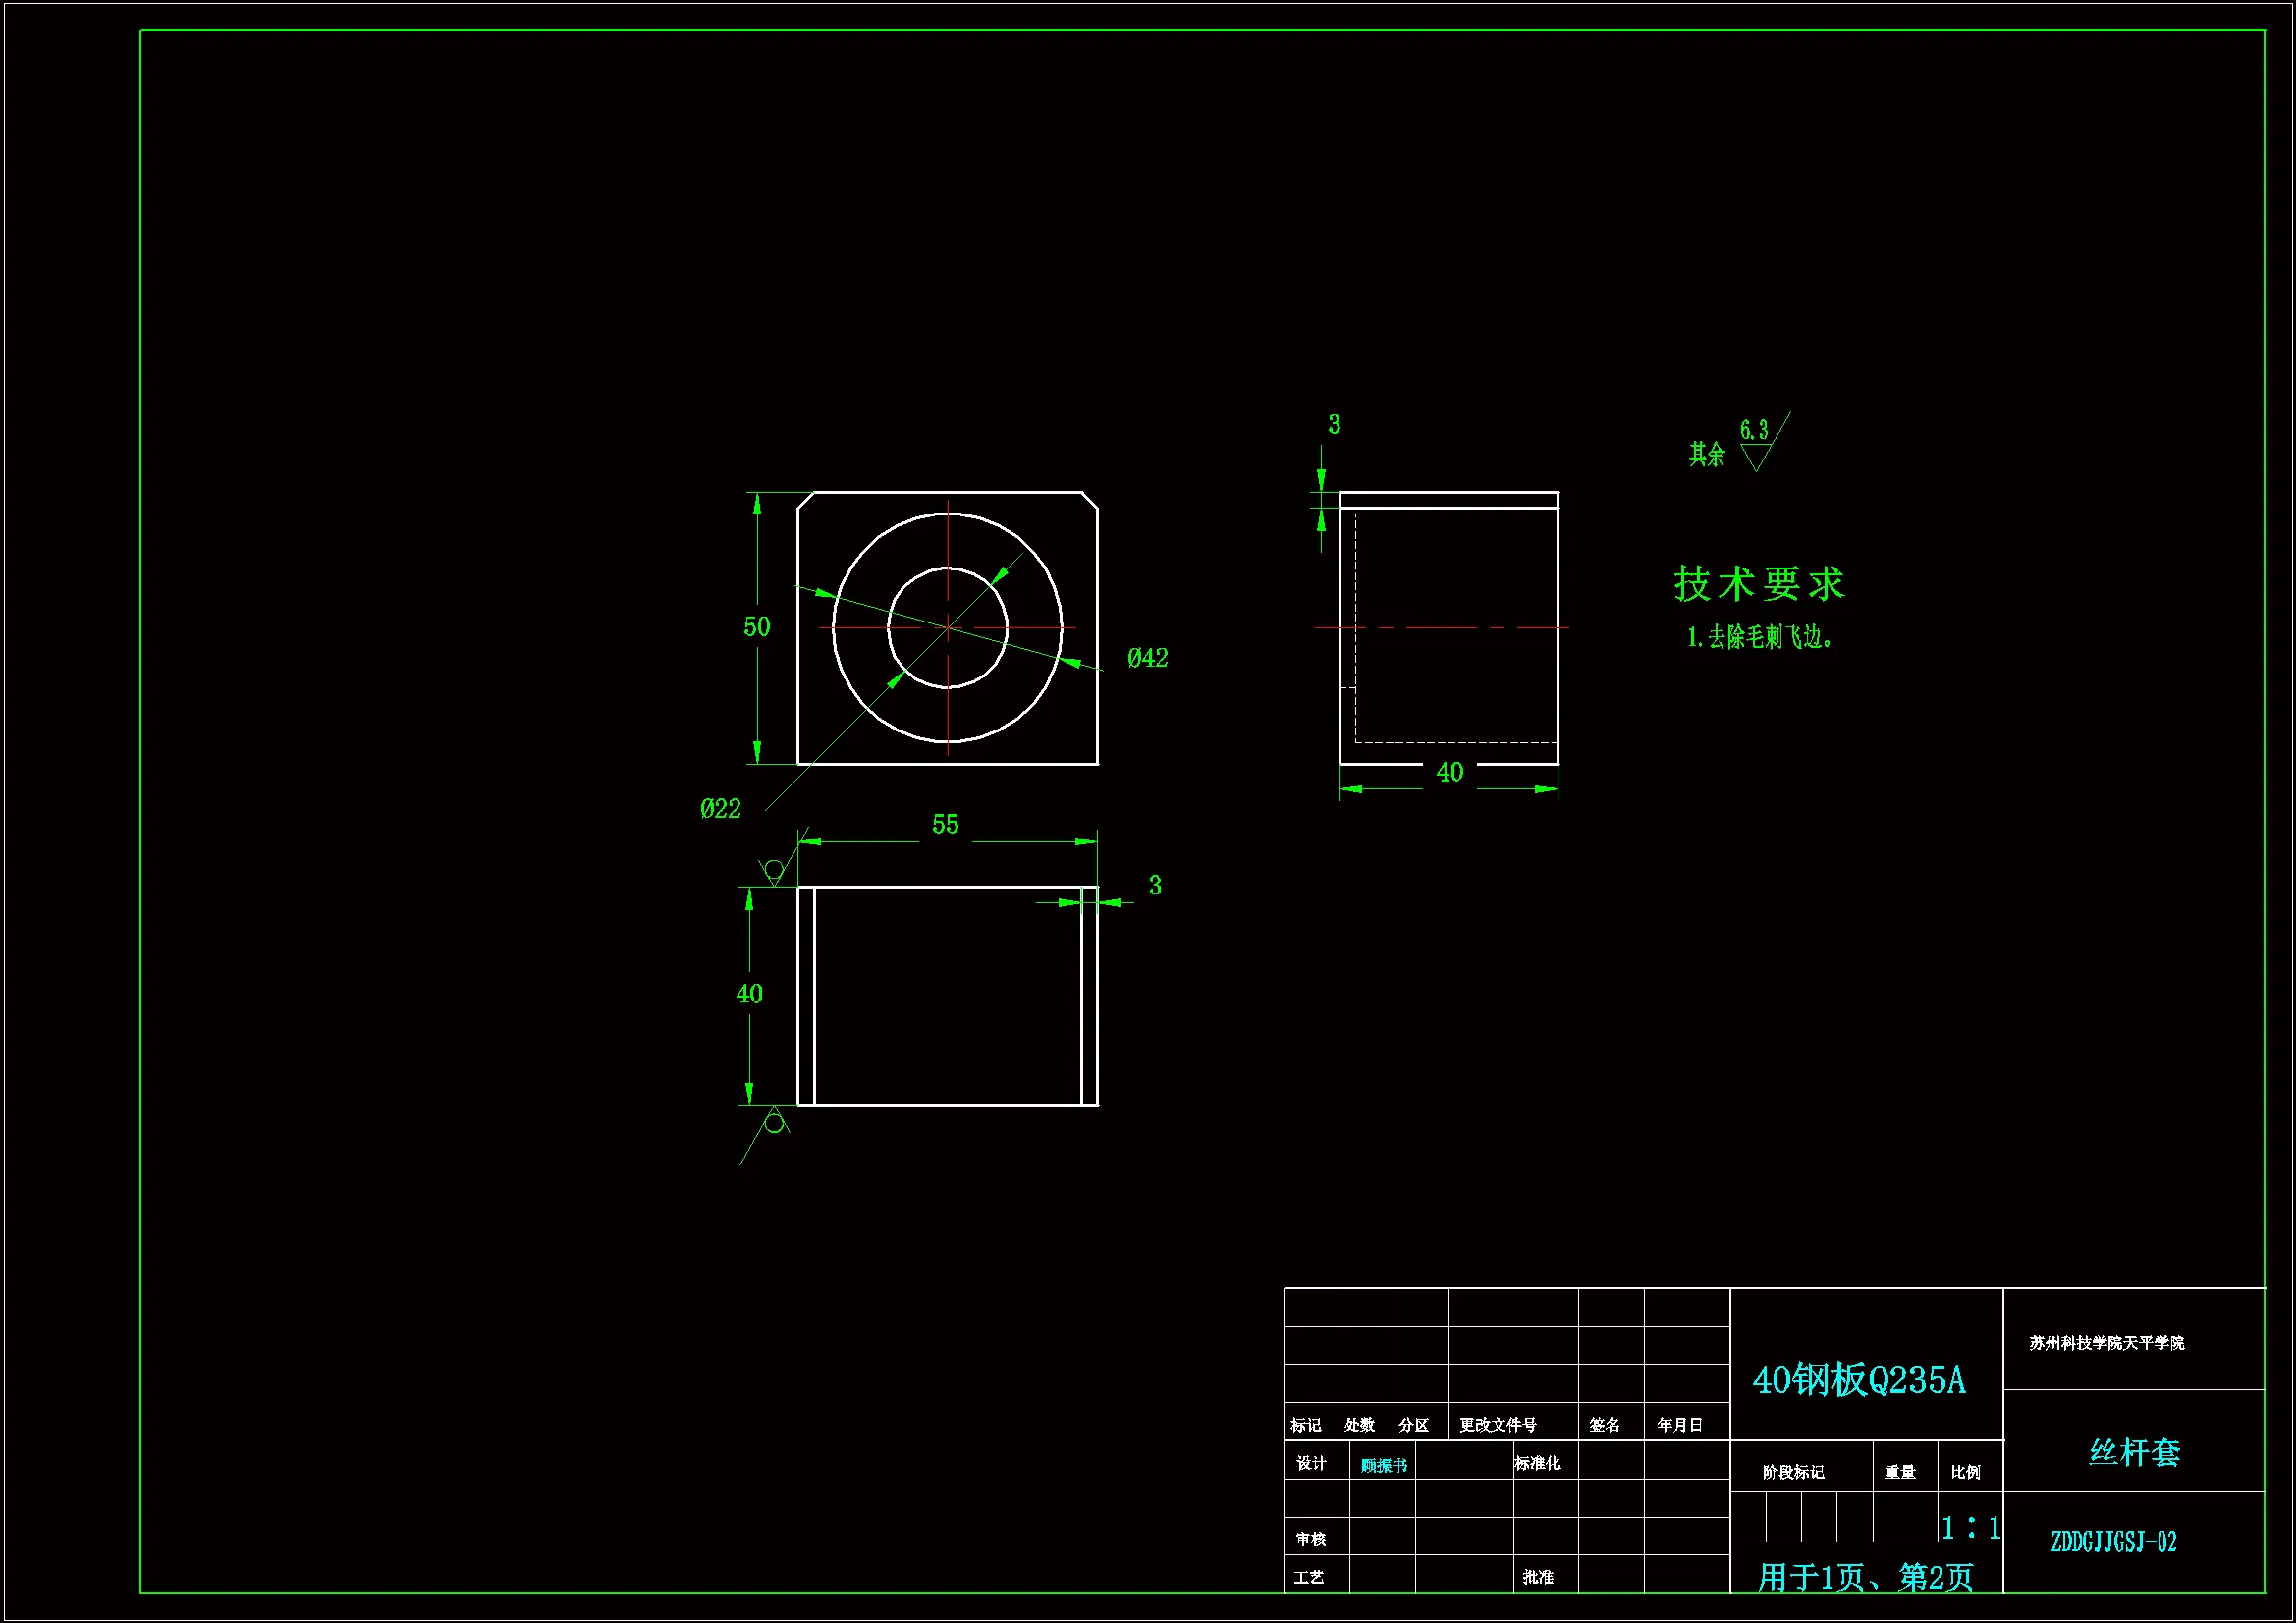Select the 1:1 scale value

1970,1528
